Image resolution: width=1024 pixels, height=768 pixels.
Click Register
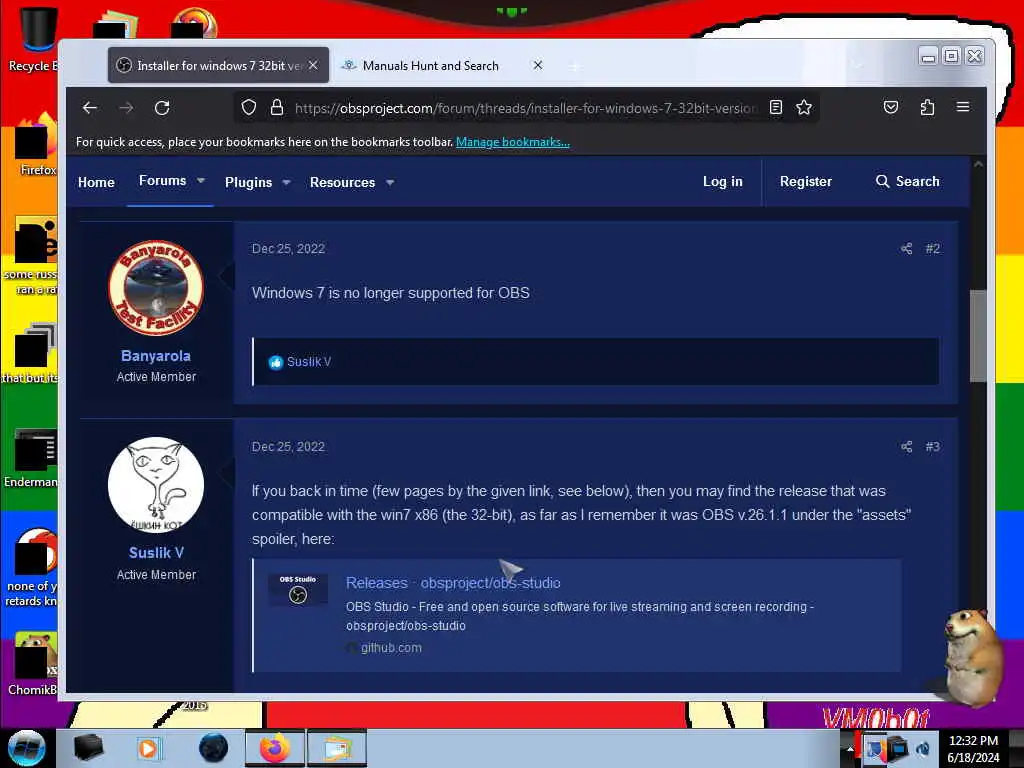[x=805, y=182]
